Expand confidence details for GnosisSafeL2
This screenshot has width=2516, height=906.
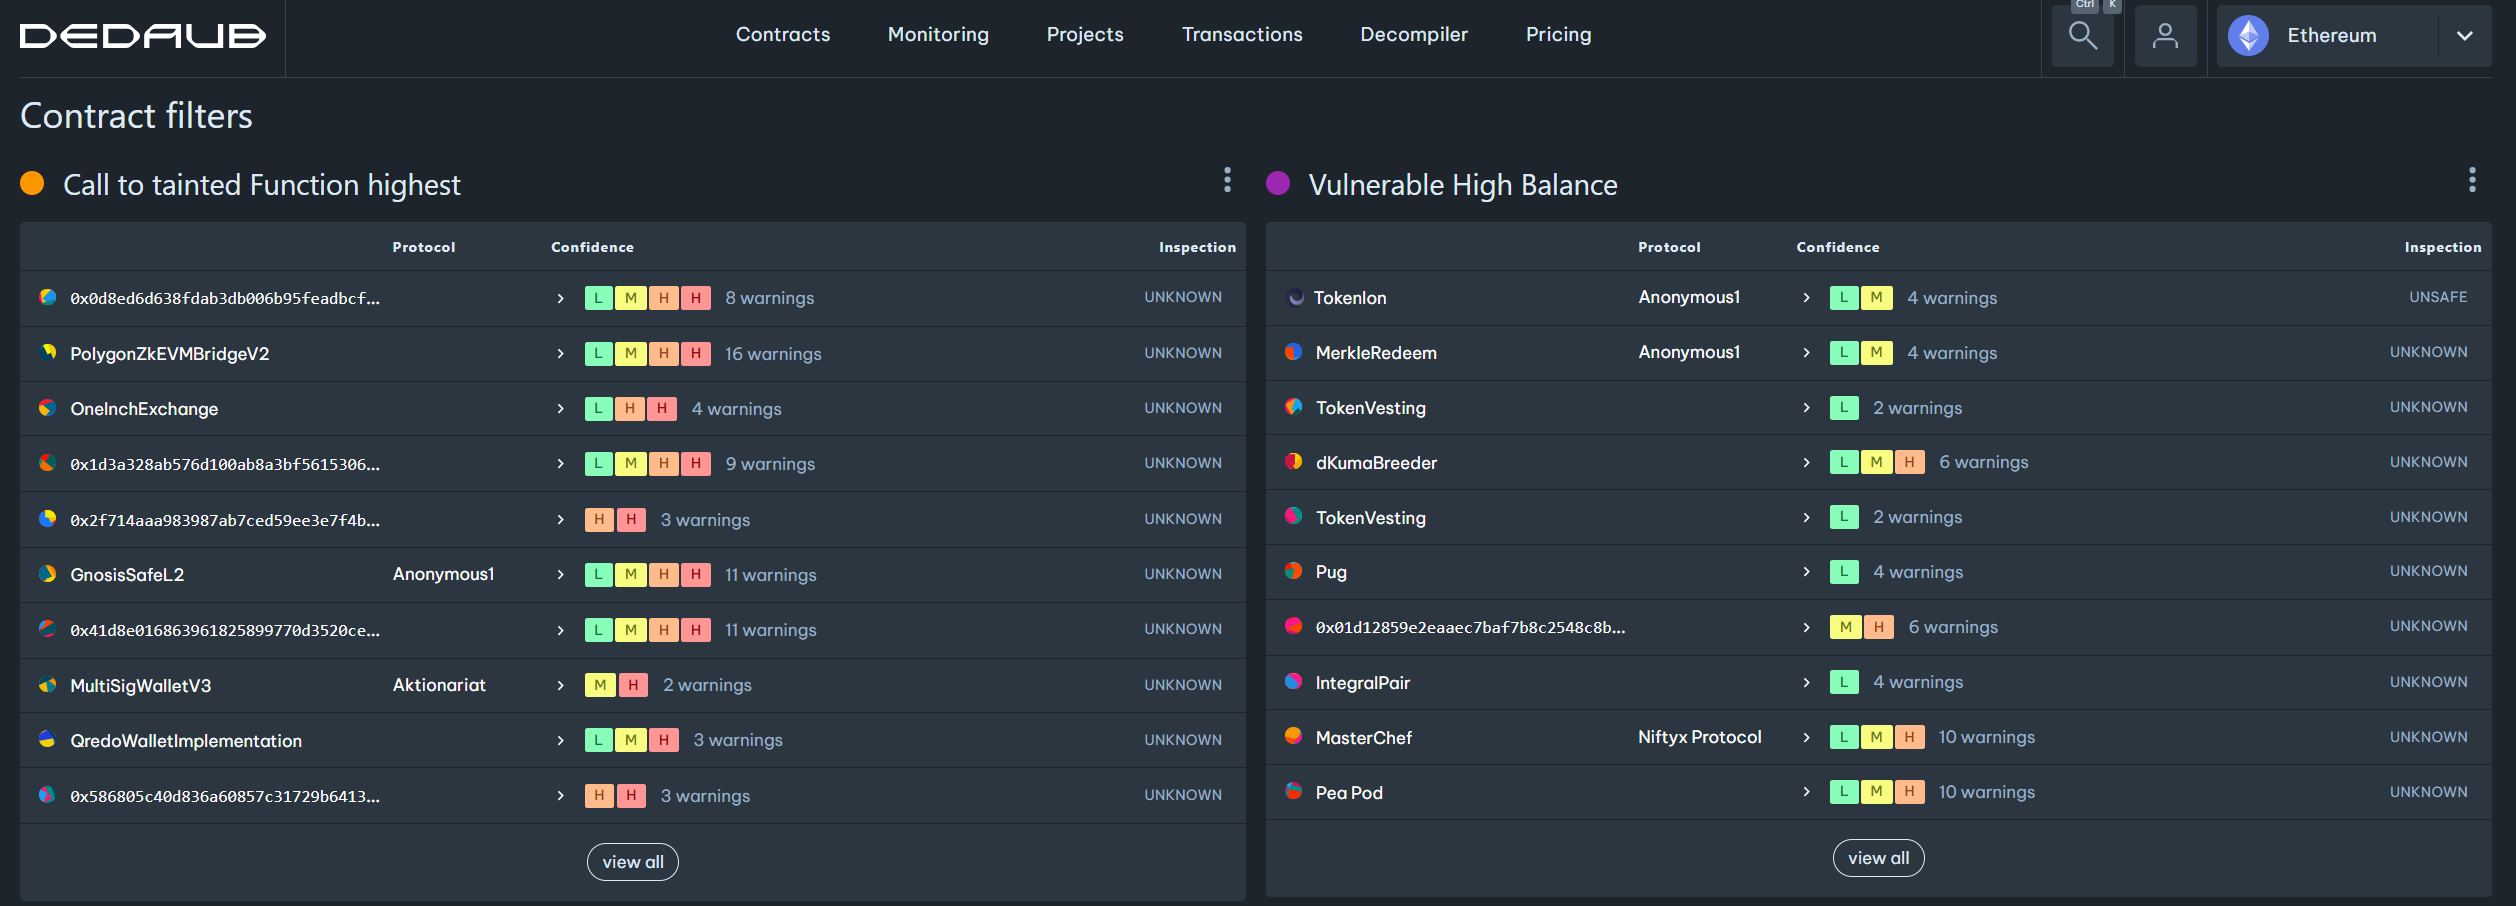coord(560,575)
